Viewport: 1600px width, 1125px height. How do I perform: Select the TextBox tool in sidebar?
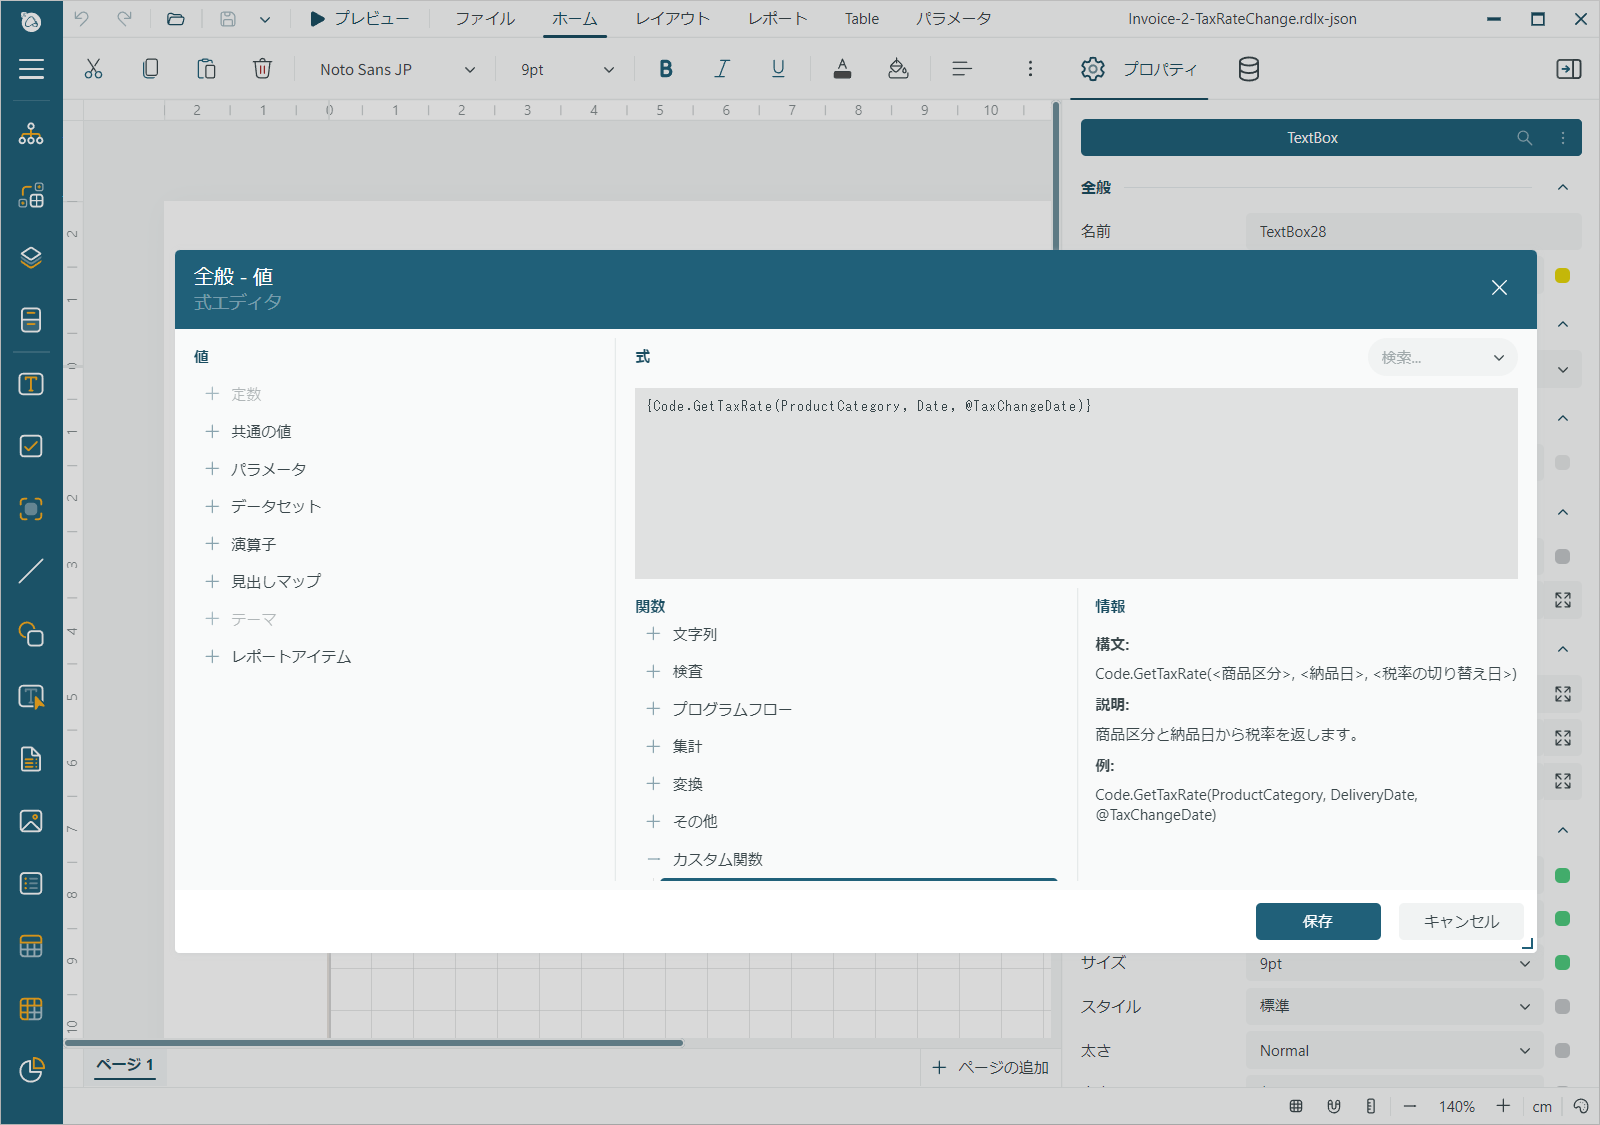click(x=31, y=384)
